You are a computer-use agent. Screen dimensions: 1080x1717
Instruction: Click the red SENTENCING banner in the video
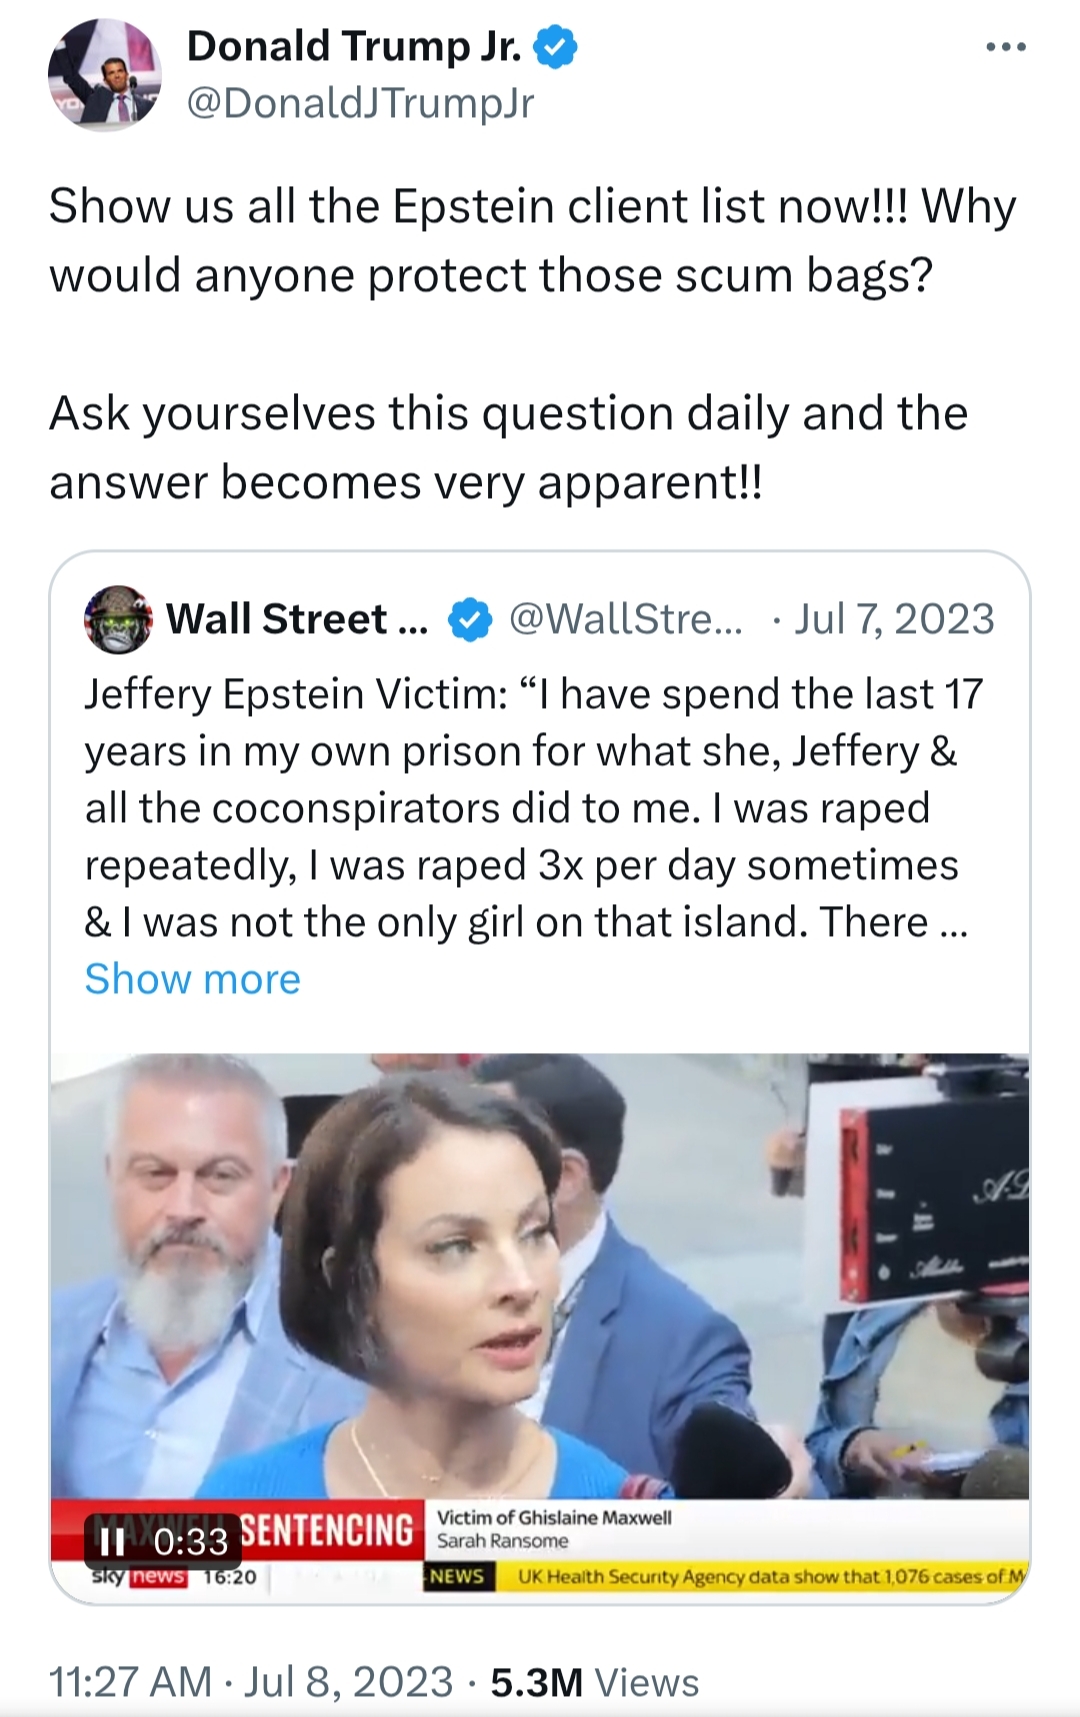[x=328, y=1530]
